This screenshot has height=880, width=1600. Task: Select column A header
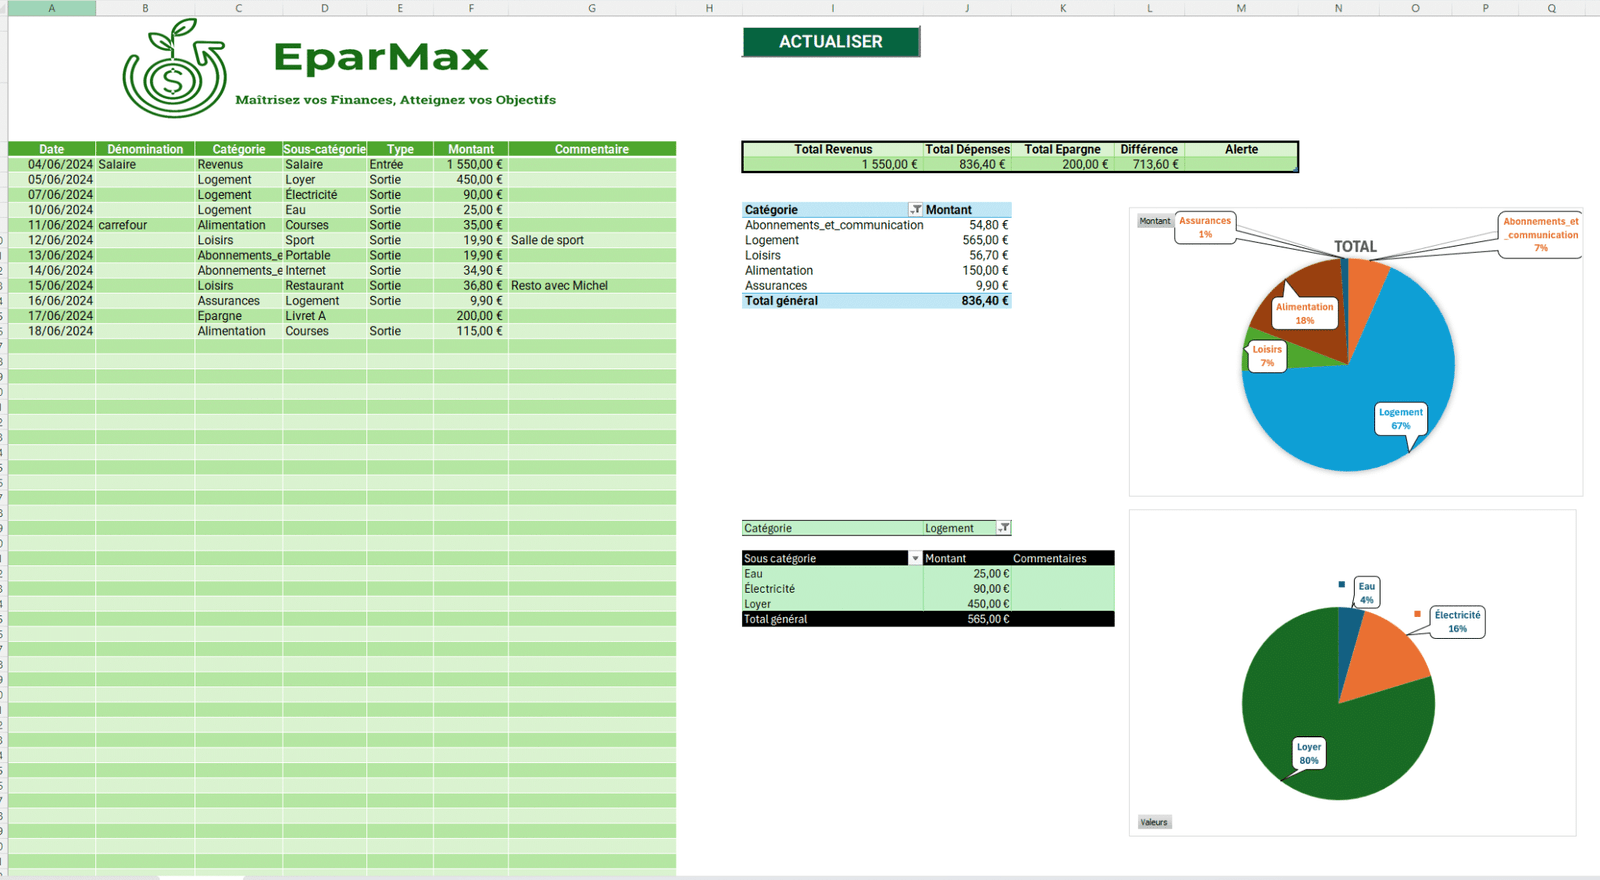pos(52,8)
